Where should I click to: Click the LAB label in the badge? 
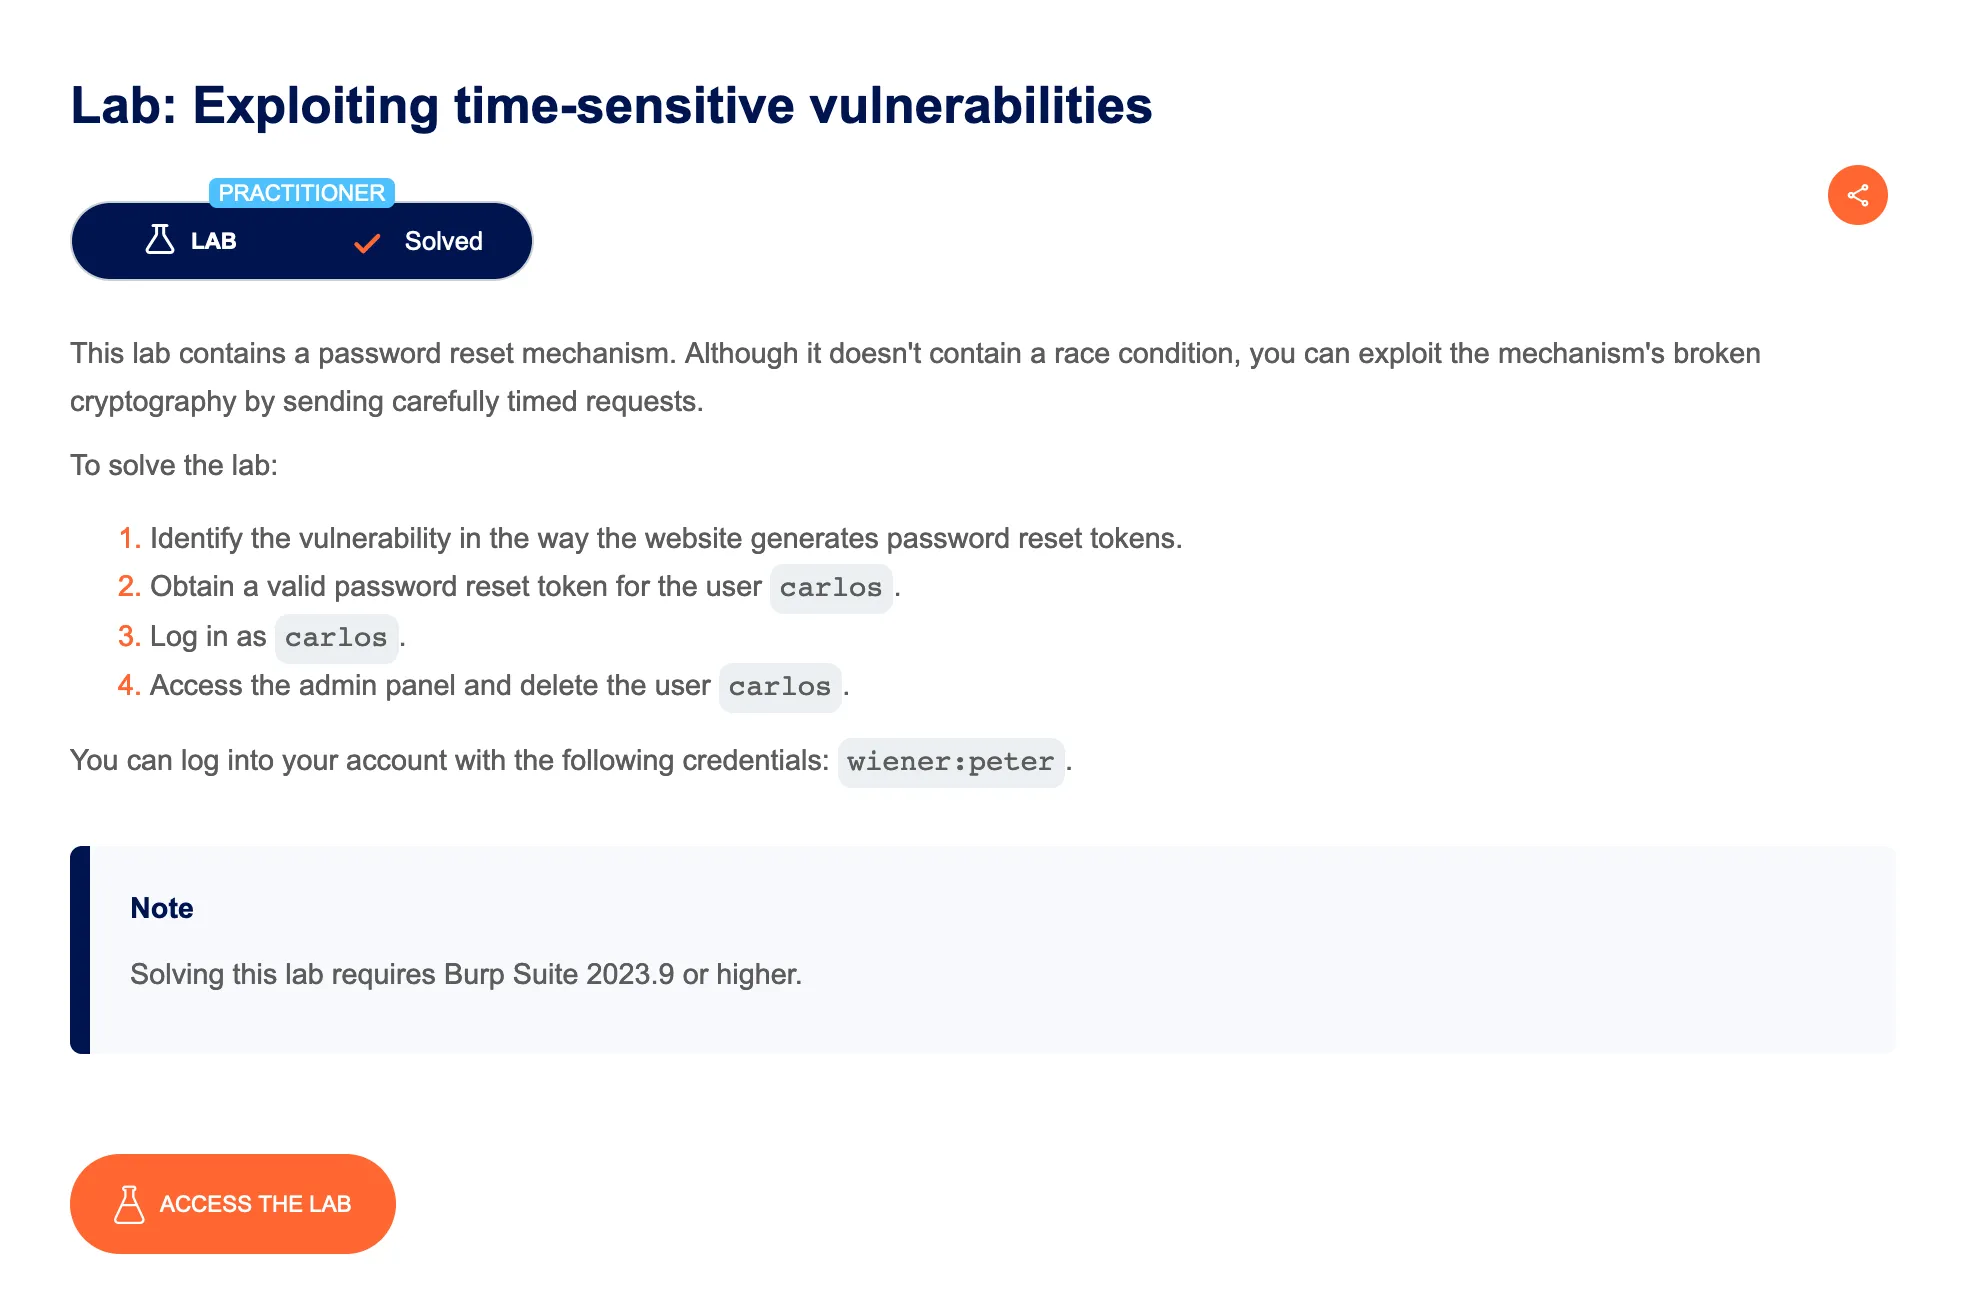coord(213,241)
